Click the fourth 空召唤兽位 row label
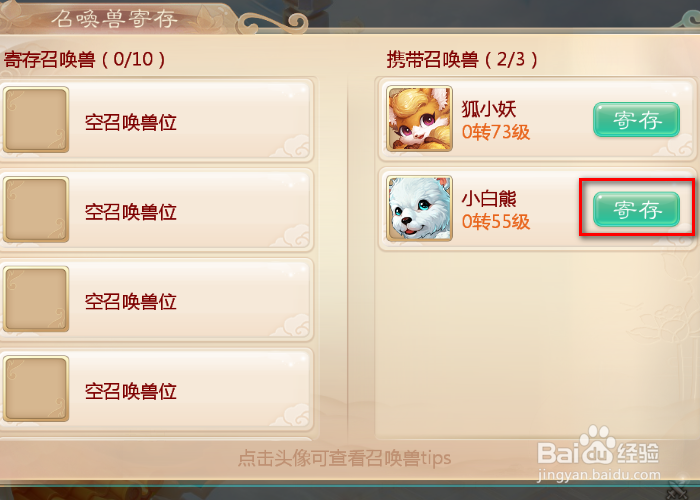The image size is (700, 500). coord(130,392)
